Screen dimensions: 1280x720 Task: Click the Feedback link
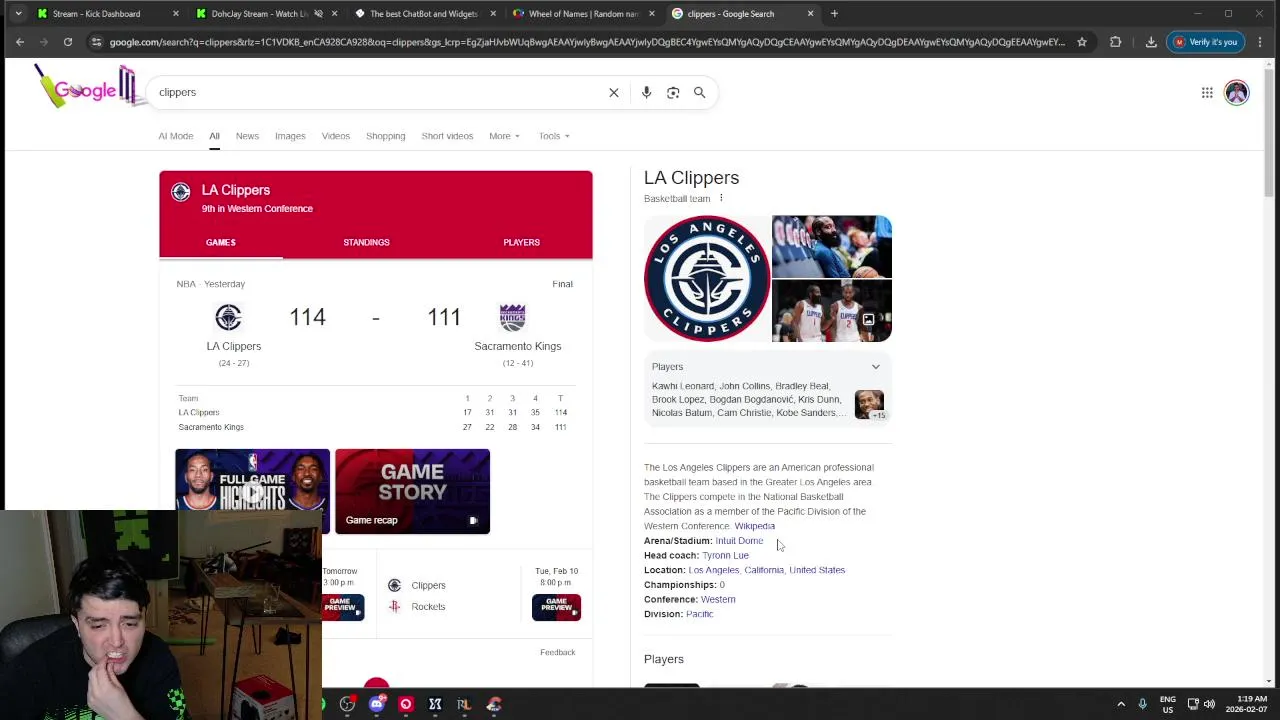point(558,652)
